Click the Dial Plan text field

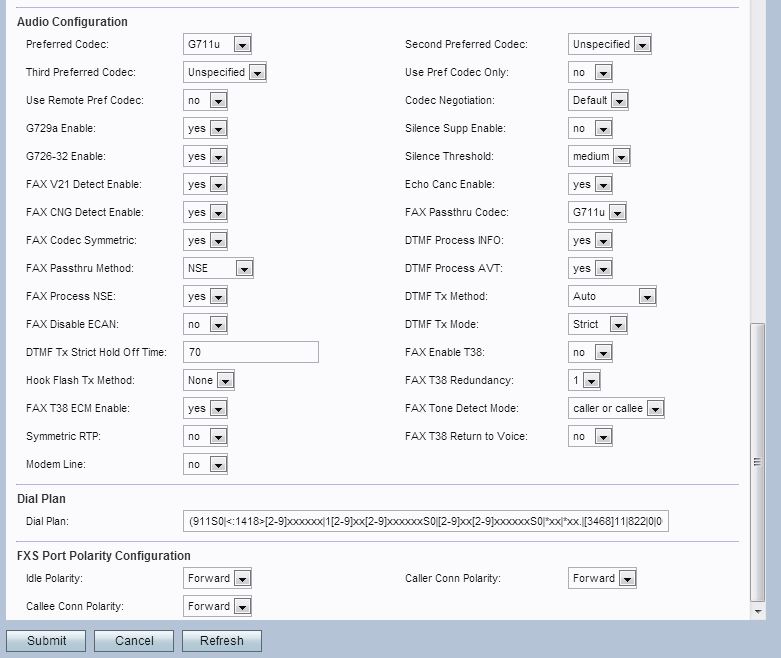[x=426, y=521]
